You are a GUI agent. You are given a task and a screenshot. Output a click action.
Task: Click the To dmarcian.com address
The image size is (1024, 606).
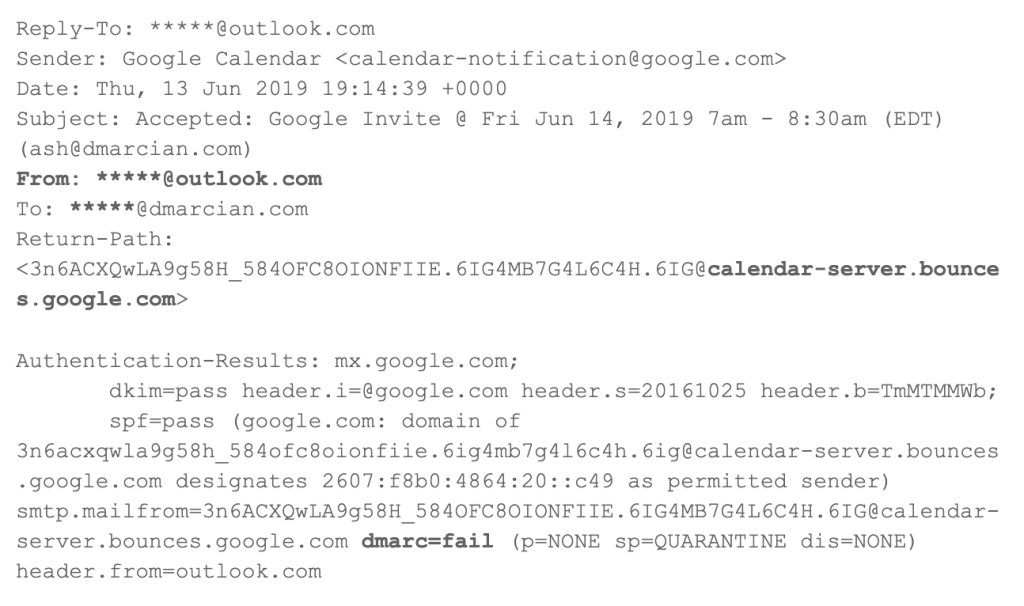coord(189,209)
